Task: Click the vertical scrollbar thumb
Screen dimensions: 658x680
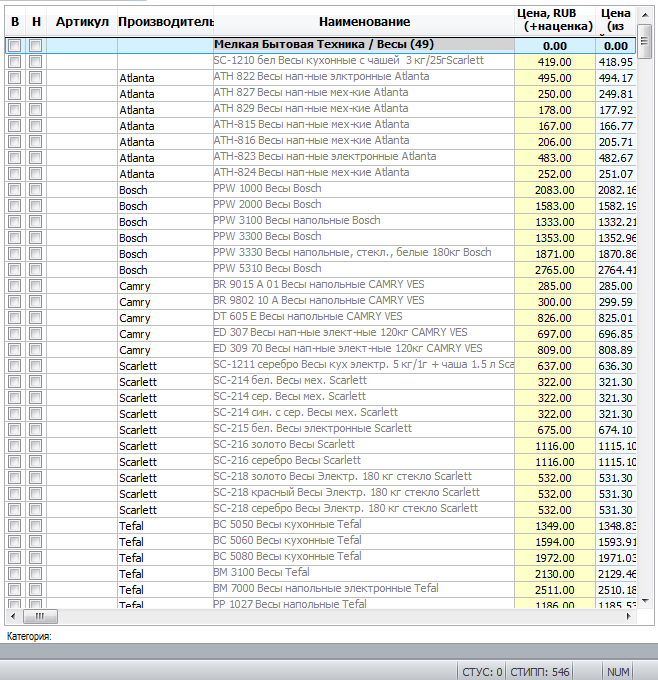Action: point(645,41)
